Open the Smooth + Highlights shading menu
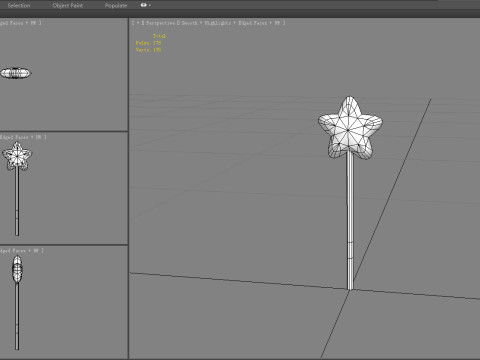Viewport: 480px width, 360px height. (206, 23)
